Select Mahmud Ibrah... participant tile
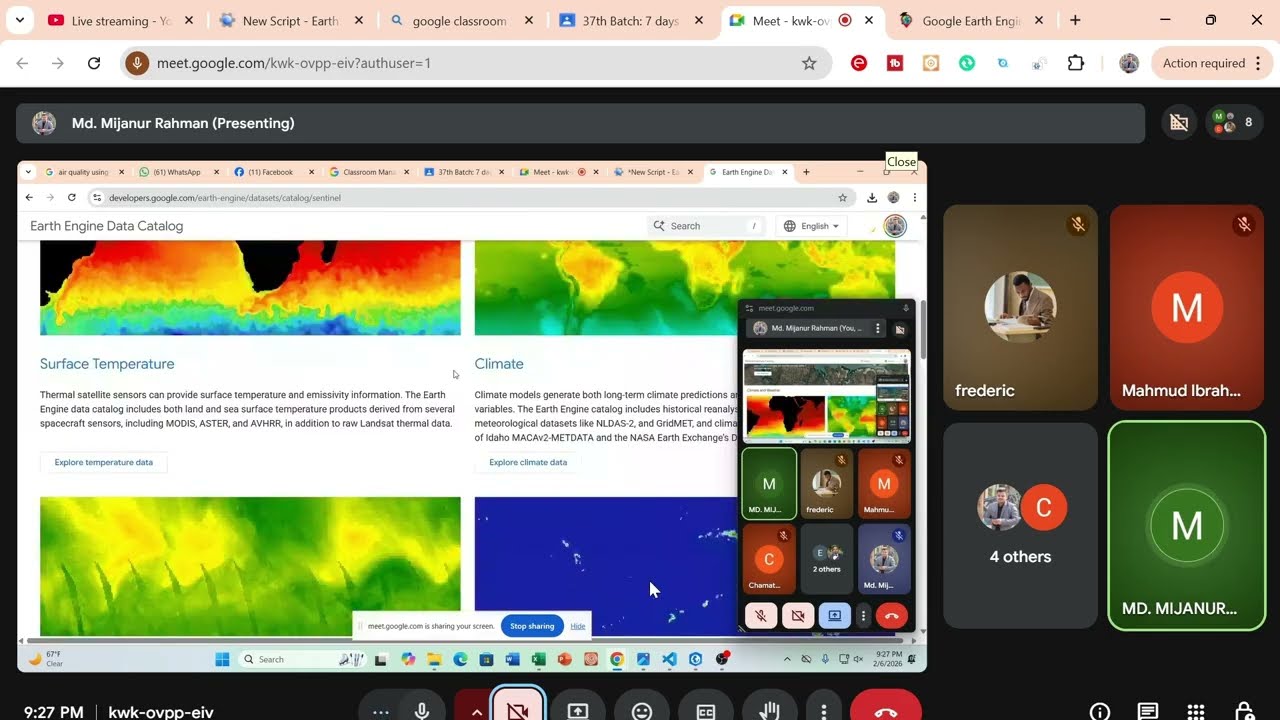The image size is (1280, 720). [x=1186, y=307]
